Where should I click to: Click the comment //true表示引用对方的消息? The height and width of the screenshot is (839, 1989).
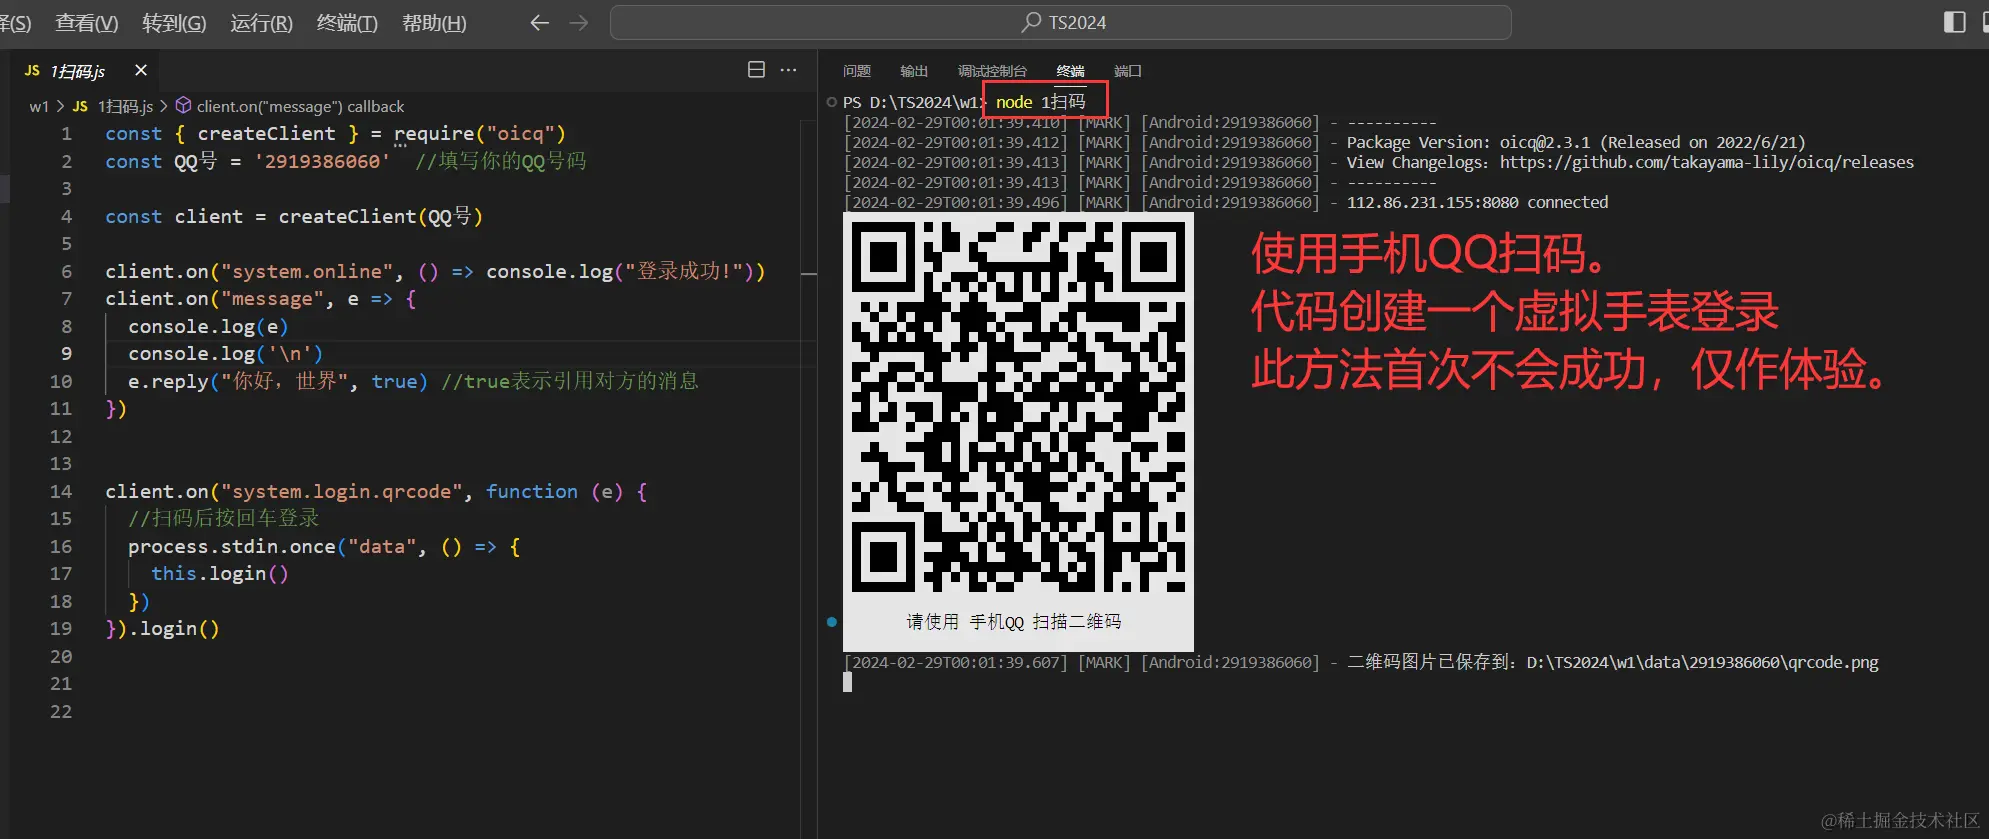pyautogui.click(x=570, y=381)
